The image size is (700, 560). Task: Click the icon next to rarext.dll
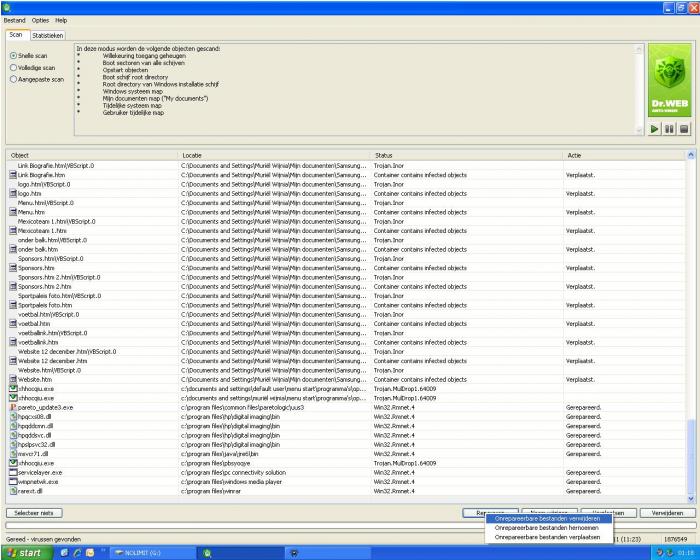[x=13, y=491]
